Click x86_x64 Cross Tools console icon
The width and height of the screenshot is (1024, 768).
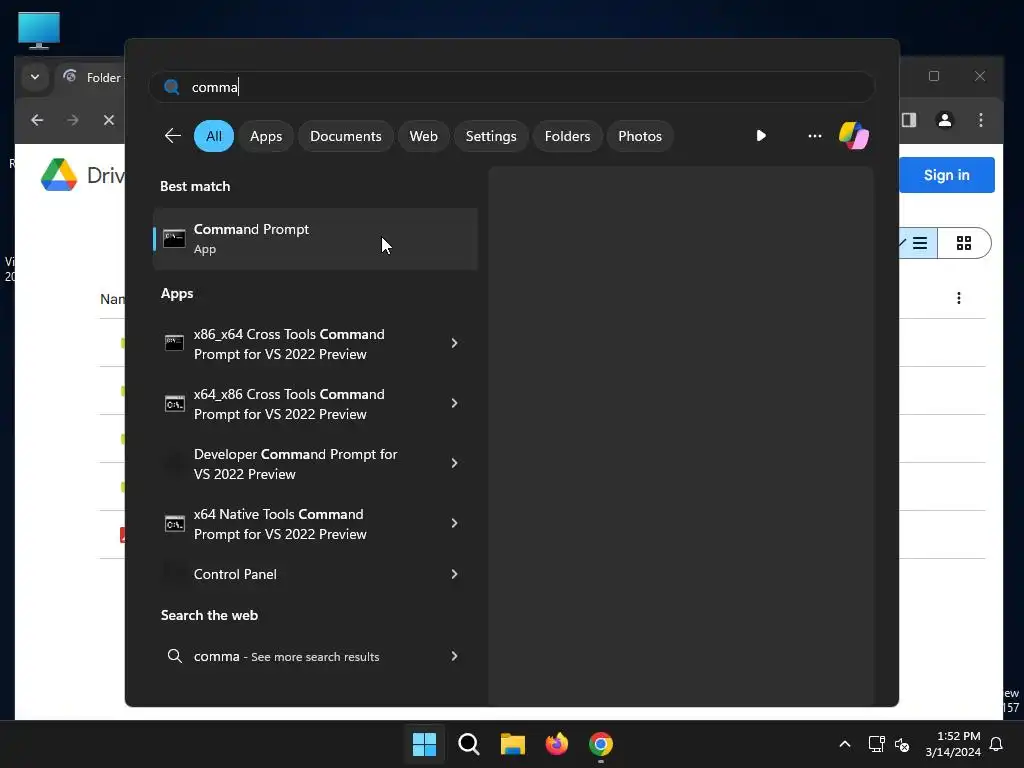[174, 343]
